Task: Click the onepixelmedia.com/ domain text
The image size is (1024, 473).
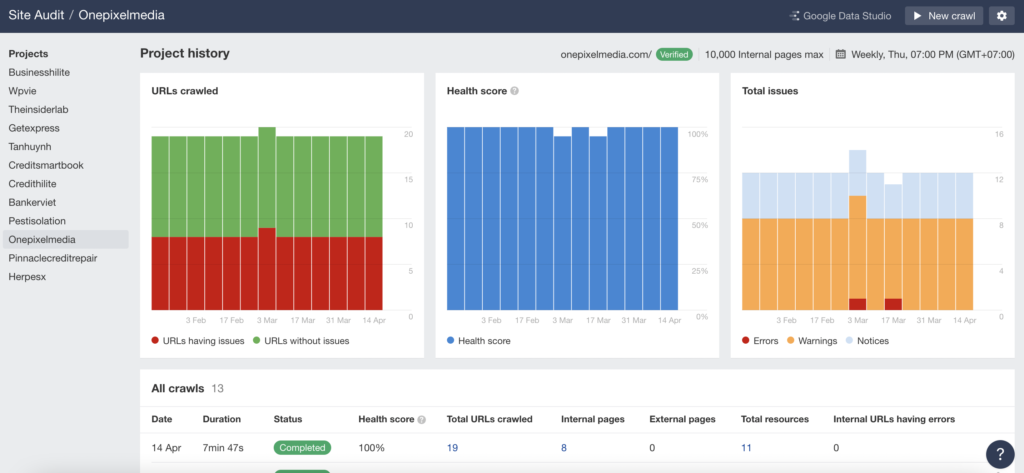Action: click(x=606, y=55)
